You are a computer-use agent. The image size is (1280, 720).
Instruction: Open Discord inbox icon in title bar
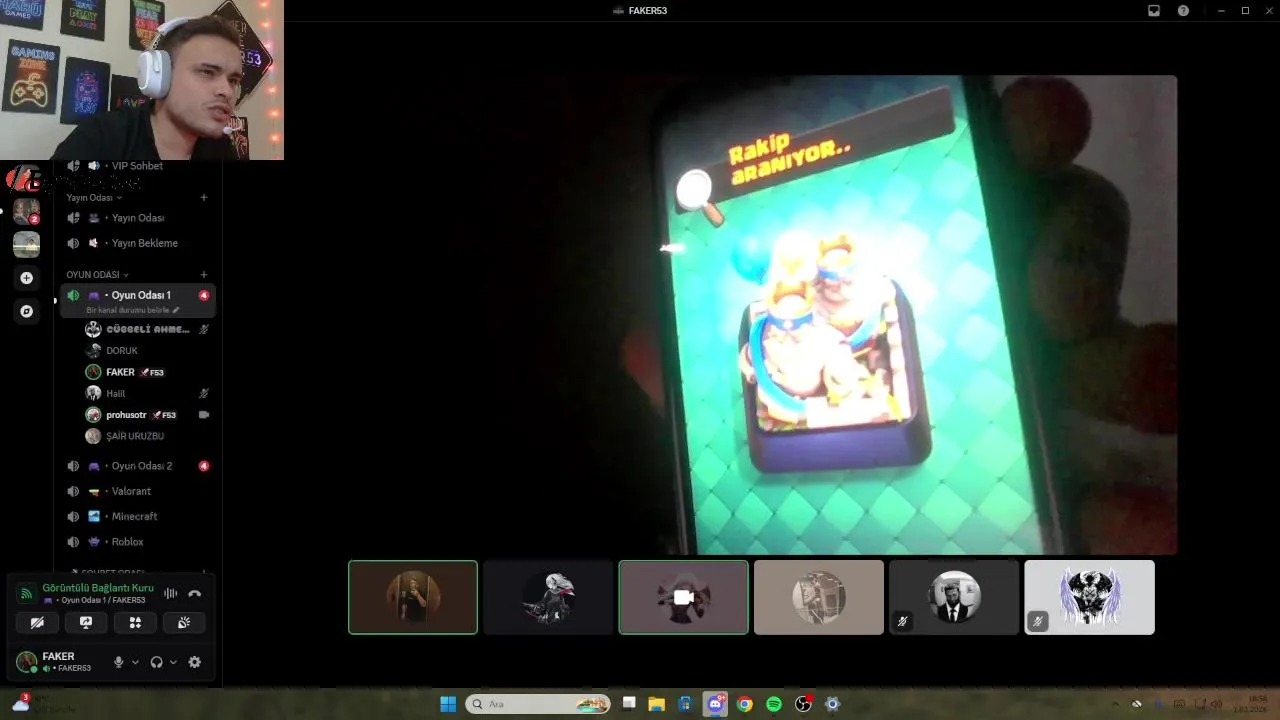pos(1153,10)
